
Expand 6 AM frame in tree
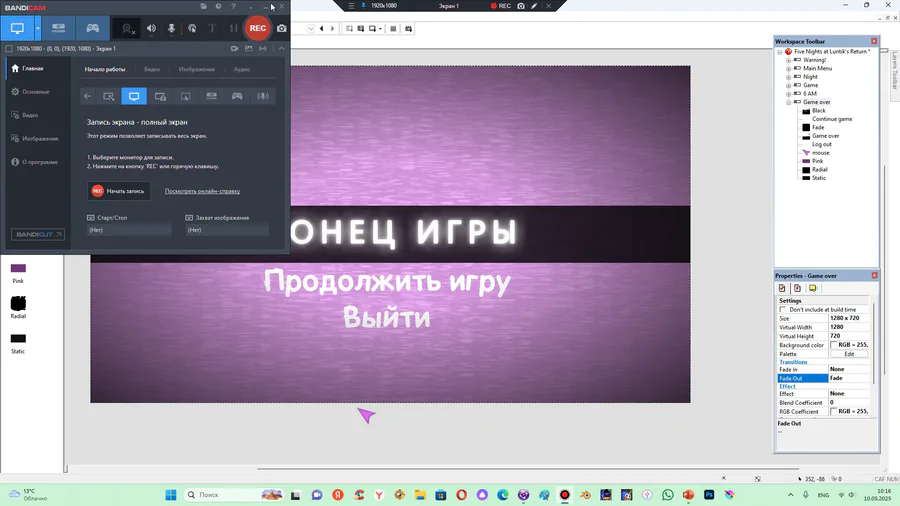pos(789,94)
